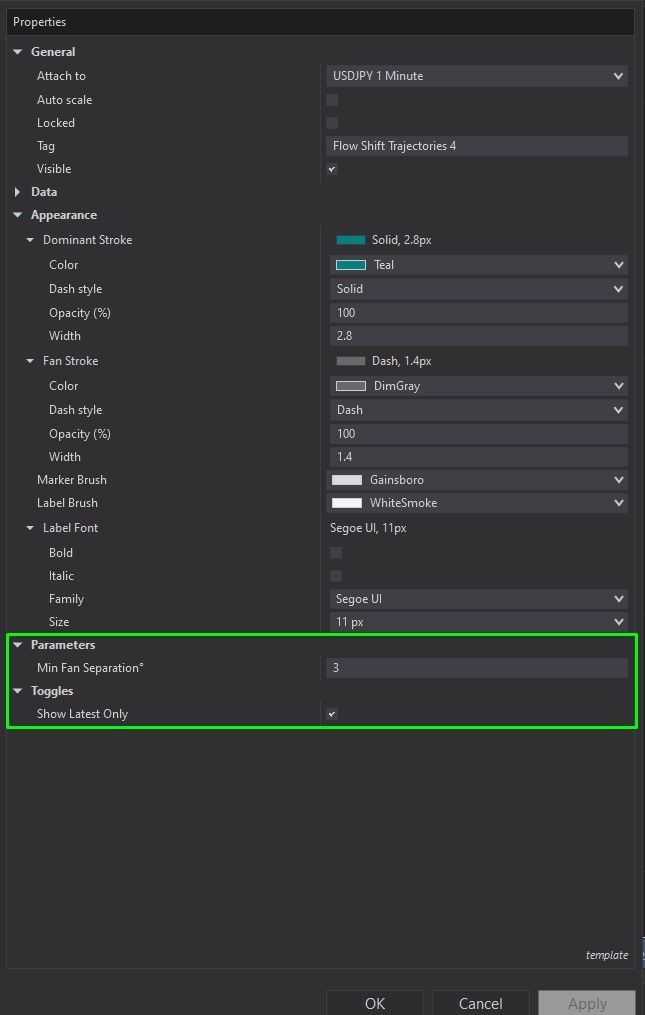This screenshot has width=645, height=1015.
Task: Click the Teal color swatch
Action: click(351, 265)
